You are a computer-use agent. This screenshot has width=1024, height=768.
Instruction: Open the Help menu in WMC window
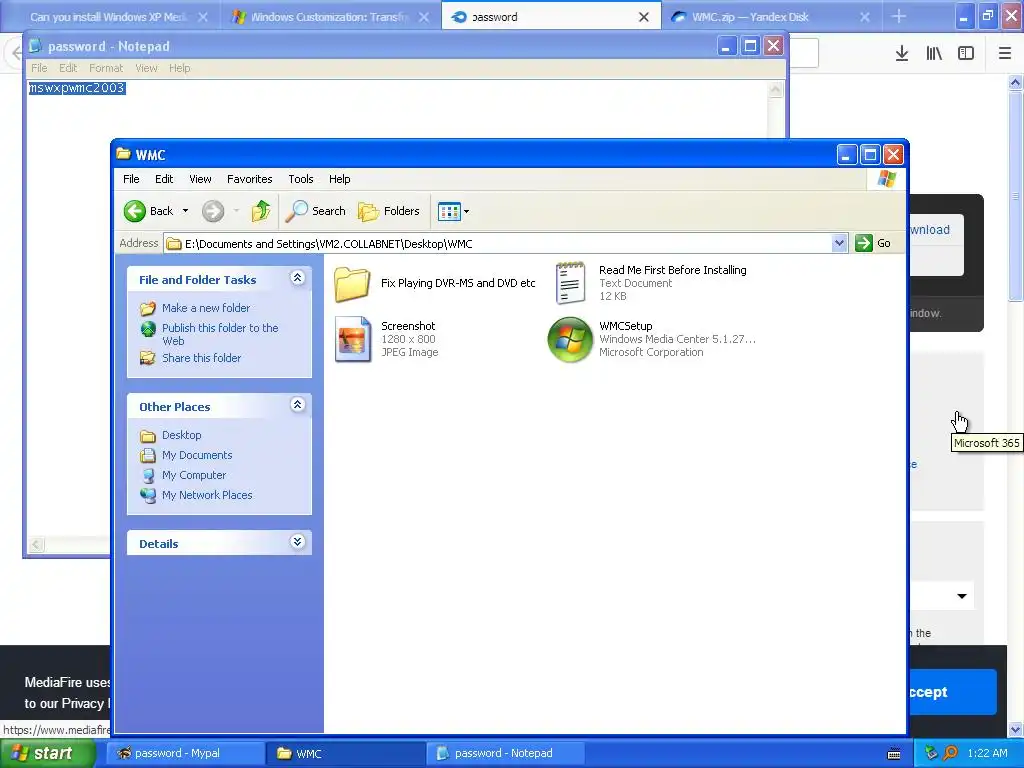tap(340, 179)
